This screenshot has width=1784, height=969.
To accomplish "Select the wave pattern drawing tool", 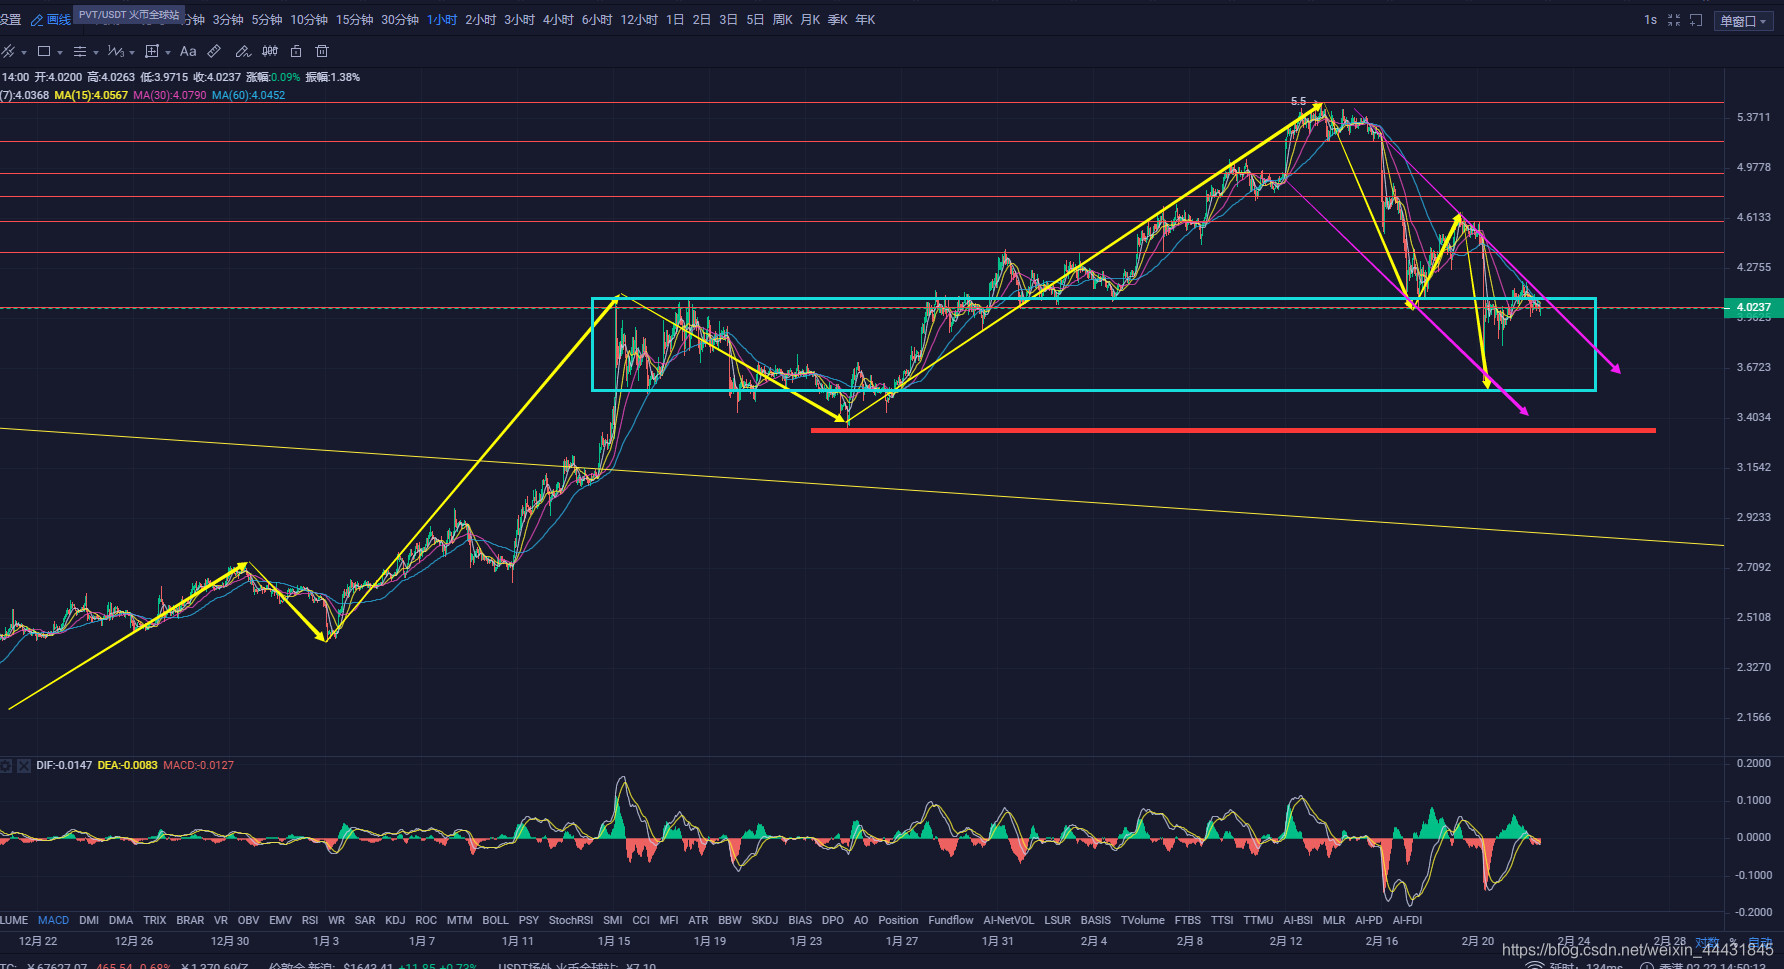I will [x=116, y=51].
